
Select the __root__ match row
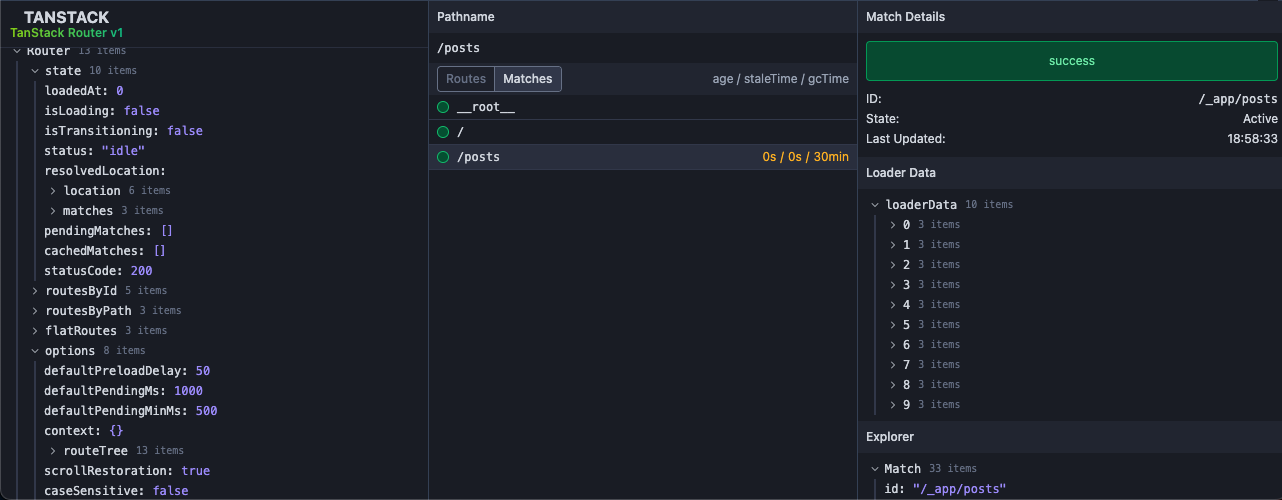click(x=643, y=107)
